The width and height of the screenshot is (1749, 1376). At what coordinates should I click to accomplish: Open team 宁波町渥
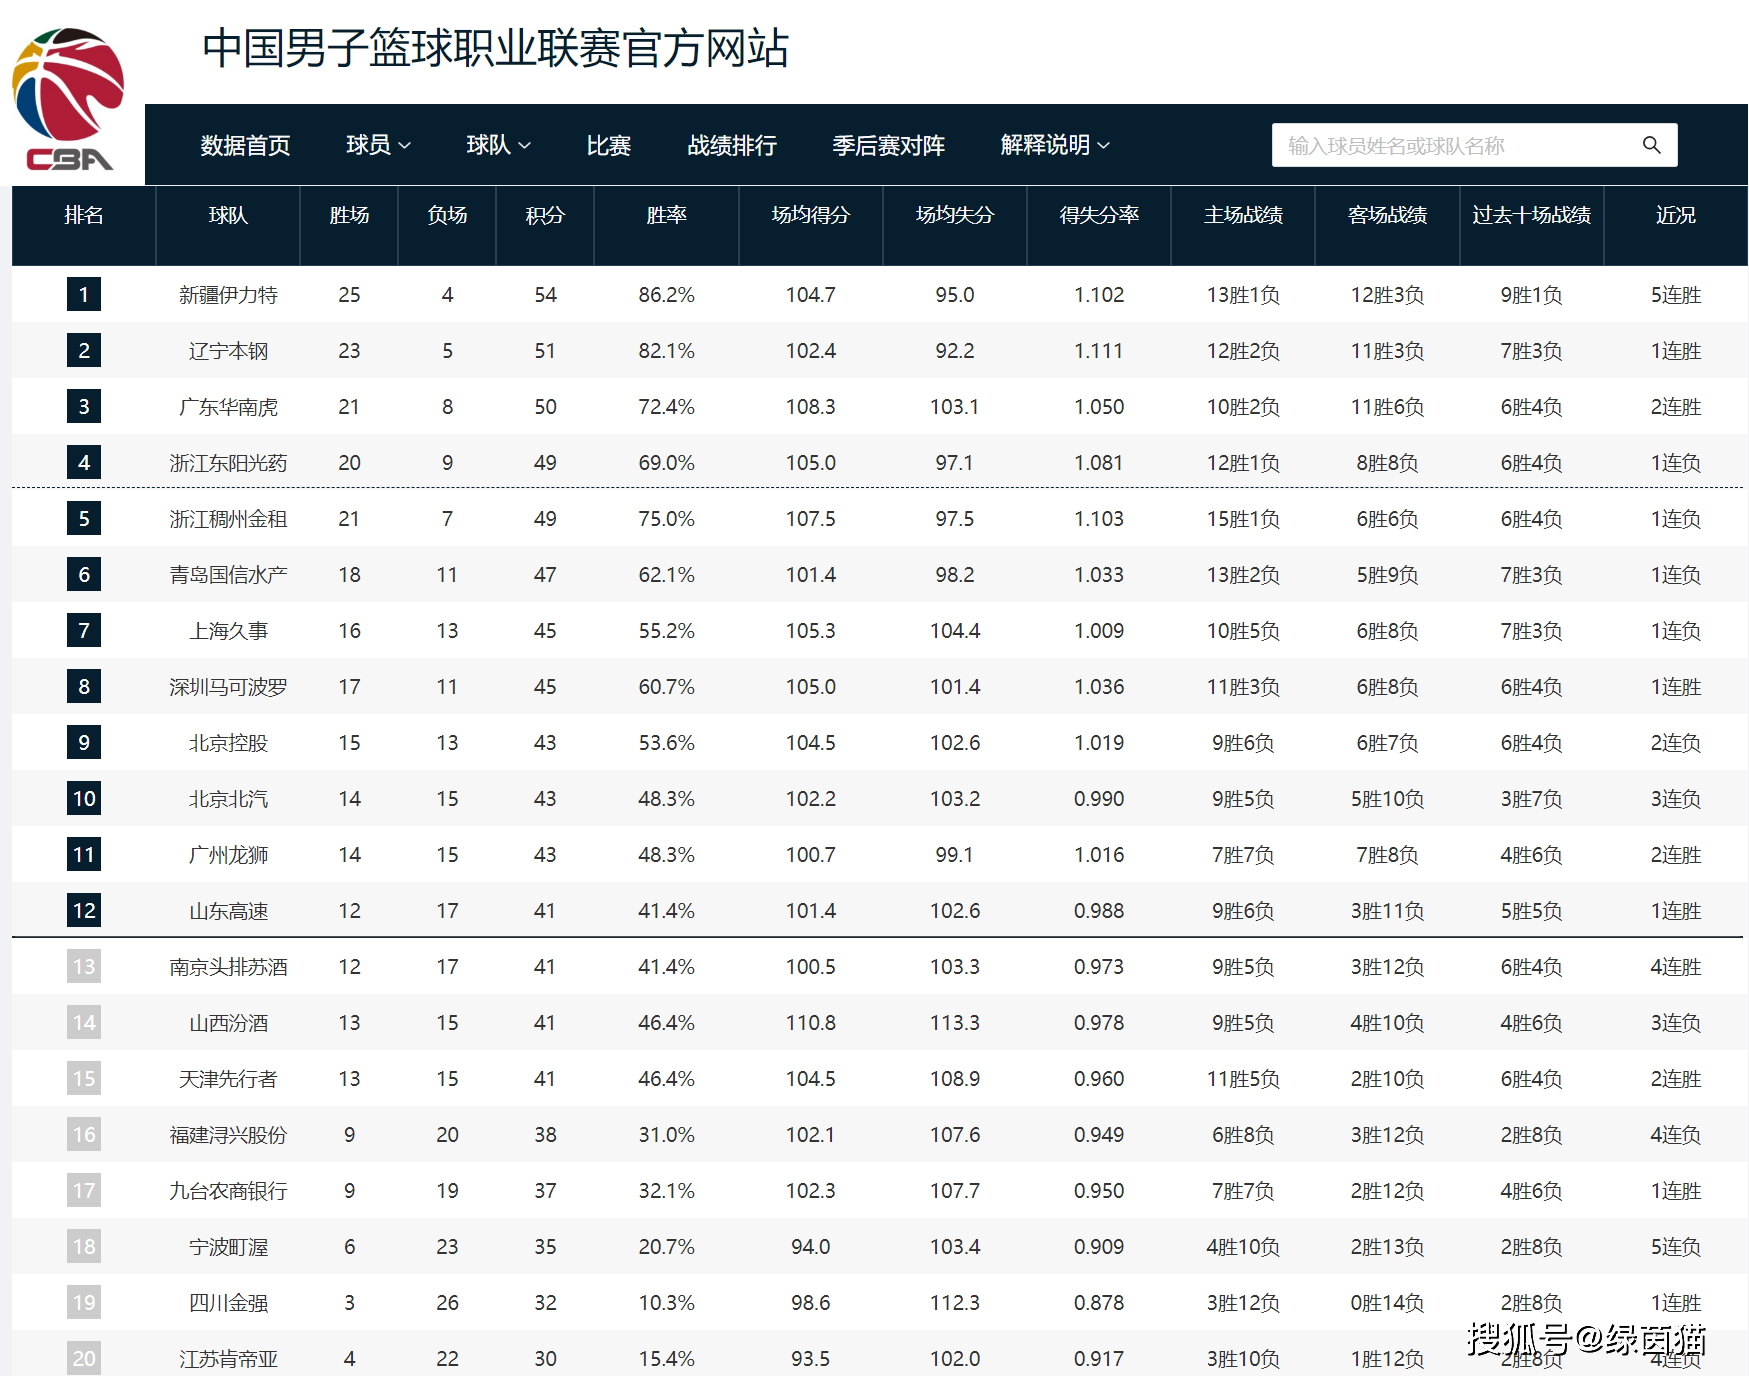[x=228, y=1247]
